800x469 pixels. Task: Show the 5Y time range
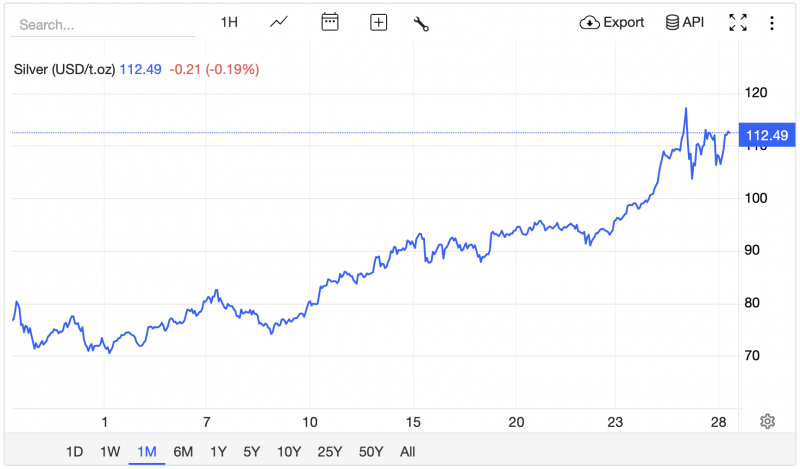[x=253, y=451]
